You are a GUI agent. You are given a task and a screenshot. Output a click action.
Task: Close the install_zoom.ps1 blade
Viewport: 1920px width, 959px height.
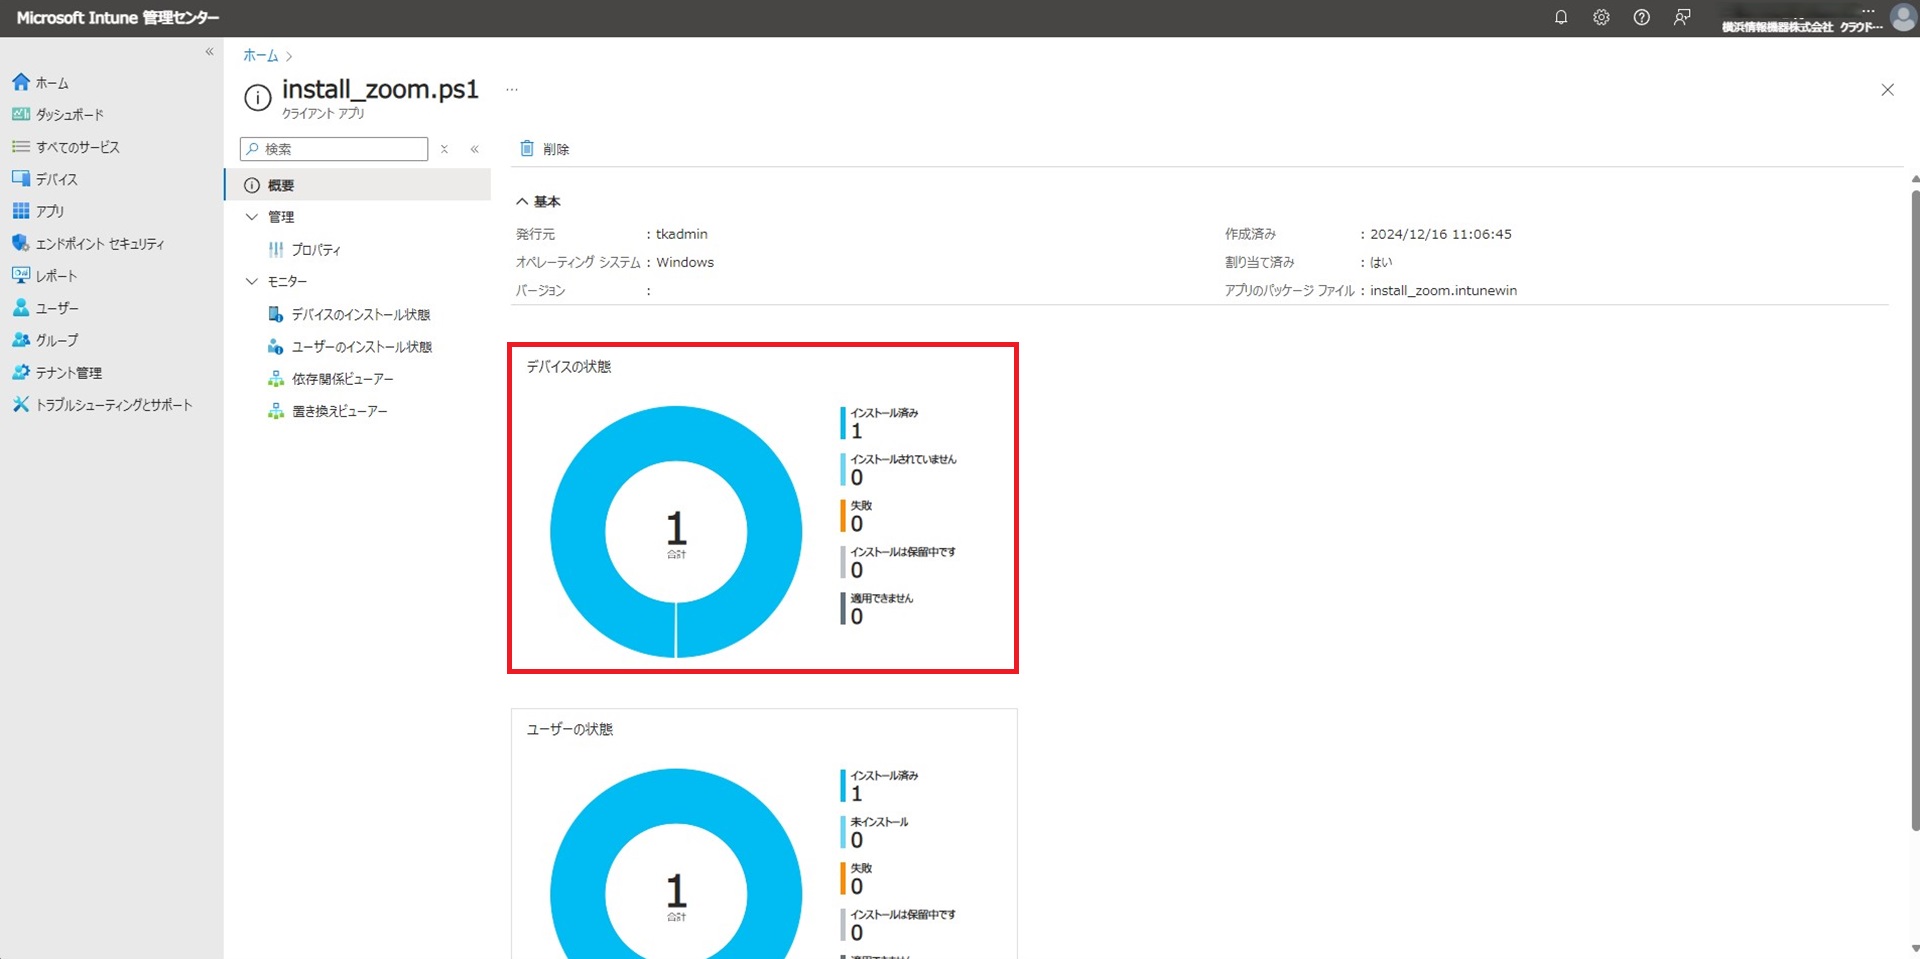[x=1887, y=90]
